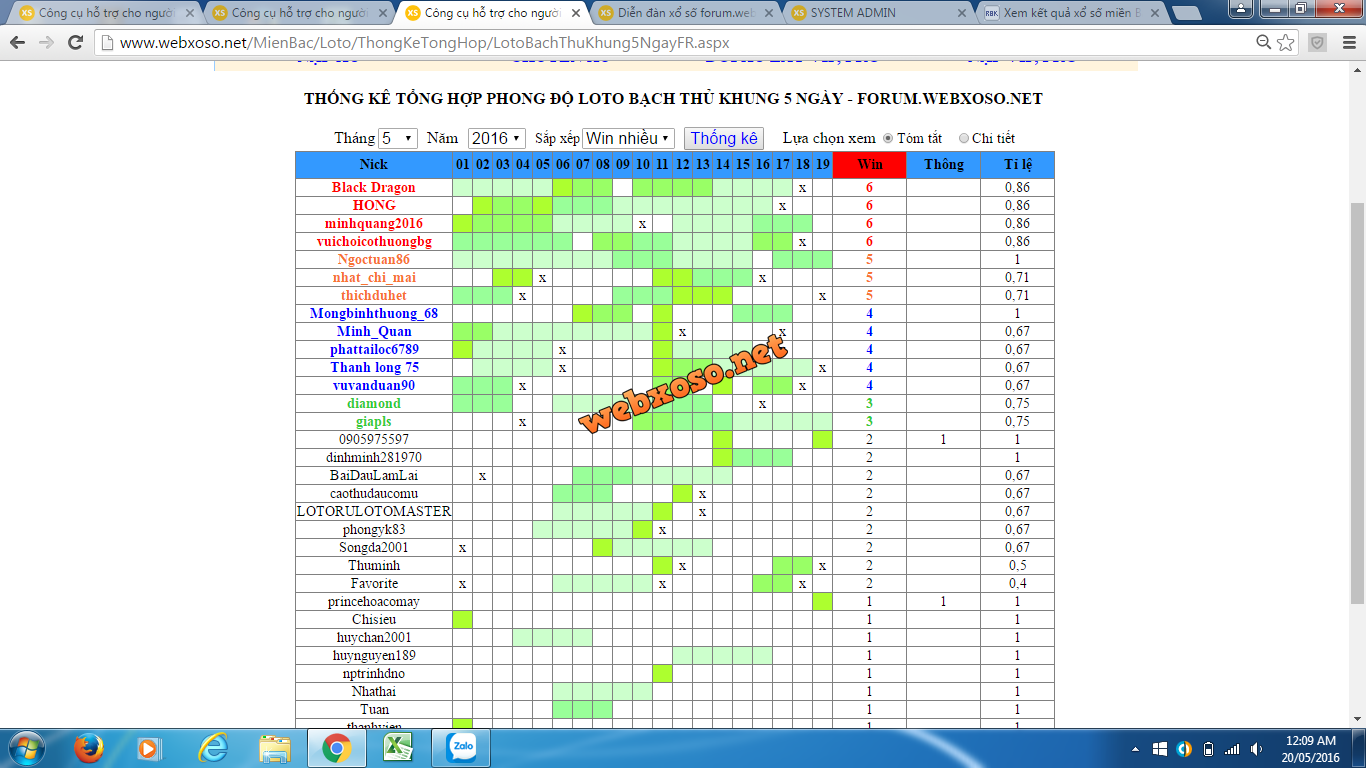Image resolution: width=1366 pixels, height=768 pixels.
Task: Open the Tháng month dropdown
Action: click(397, 138)
